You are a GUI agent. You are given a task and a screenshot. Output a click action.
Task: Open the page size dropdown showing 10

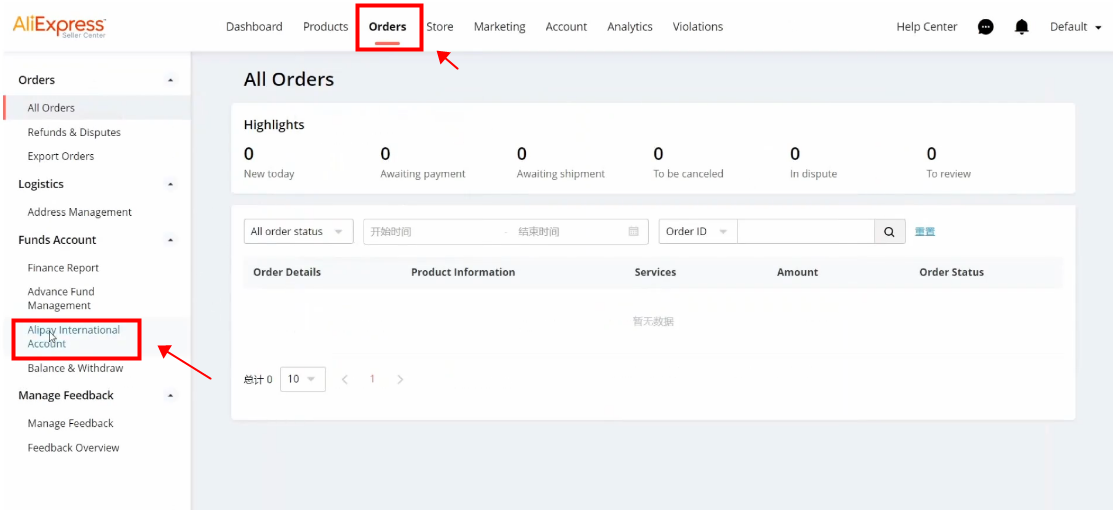point(303,379)
